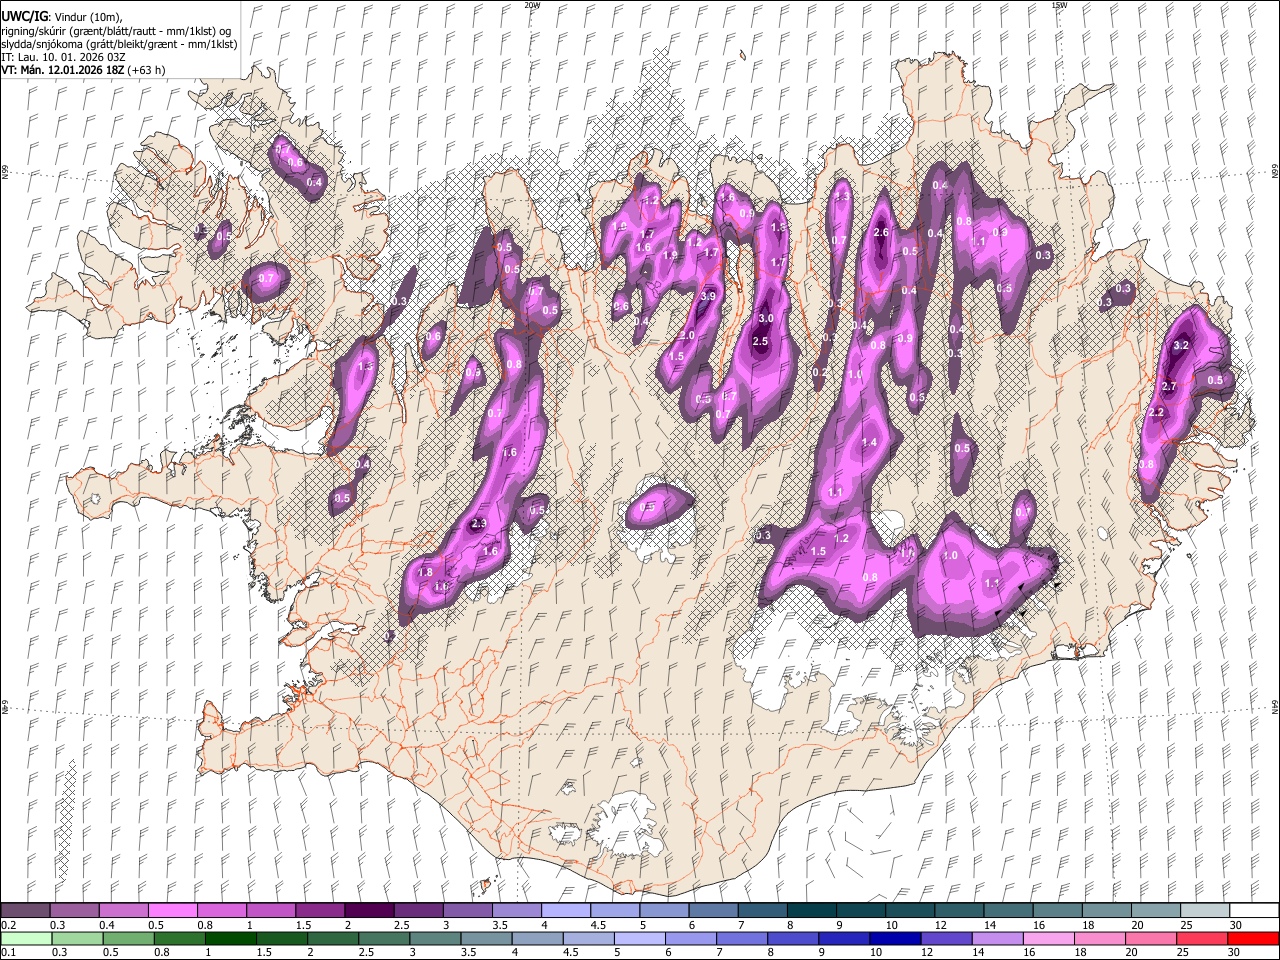Click the UWC/IG title label

click(23, 17)
